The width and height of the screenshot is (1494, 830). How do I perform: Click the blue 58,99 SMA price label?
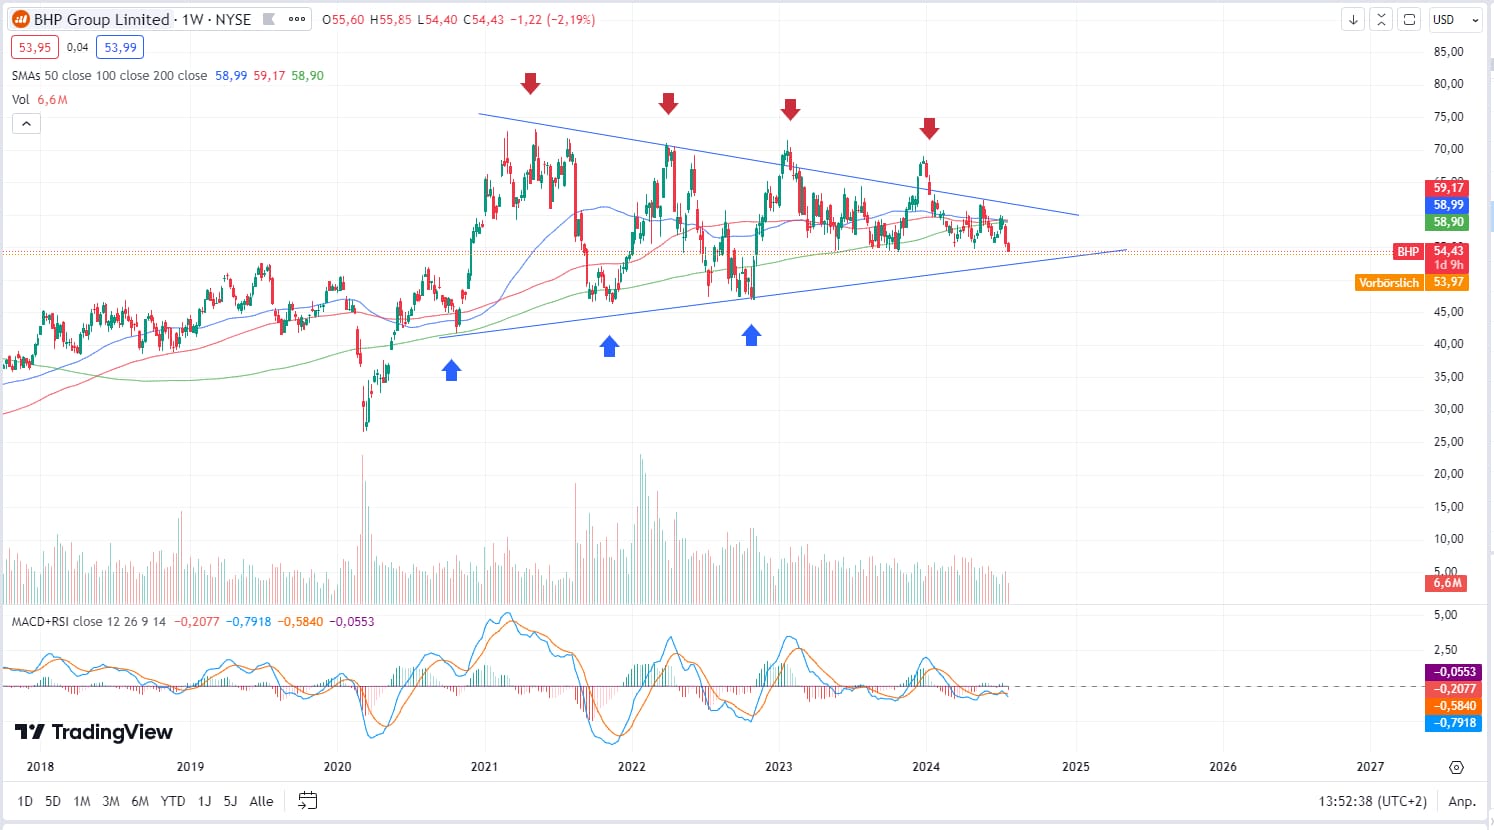point(1448,205)
